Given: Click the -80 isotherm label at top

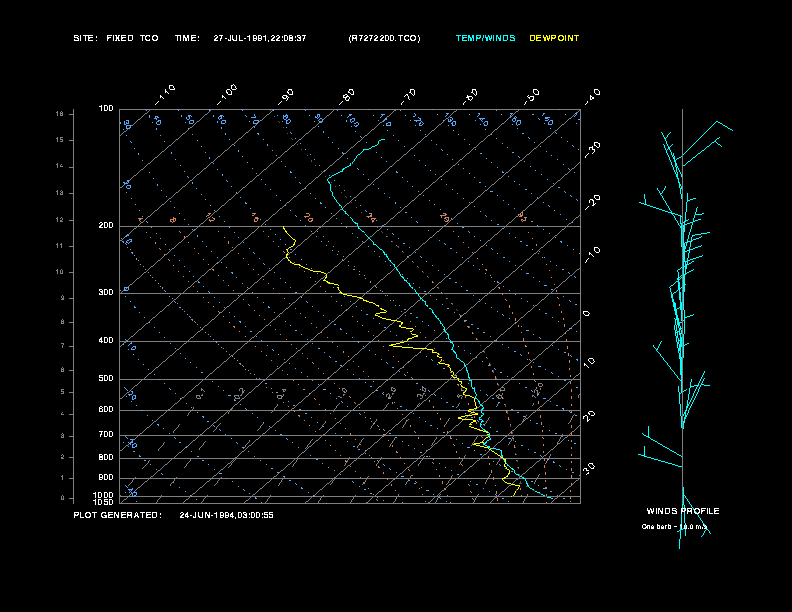Looking at the screenshot, I should (x=346, y=97).
